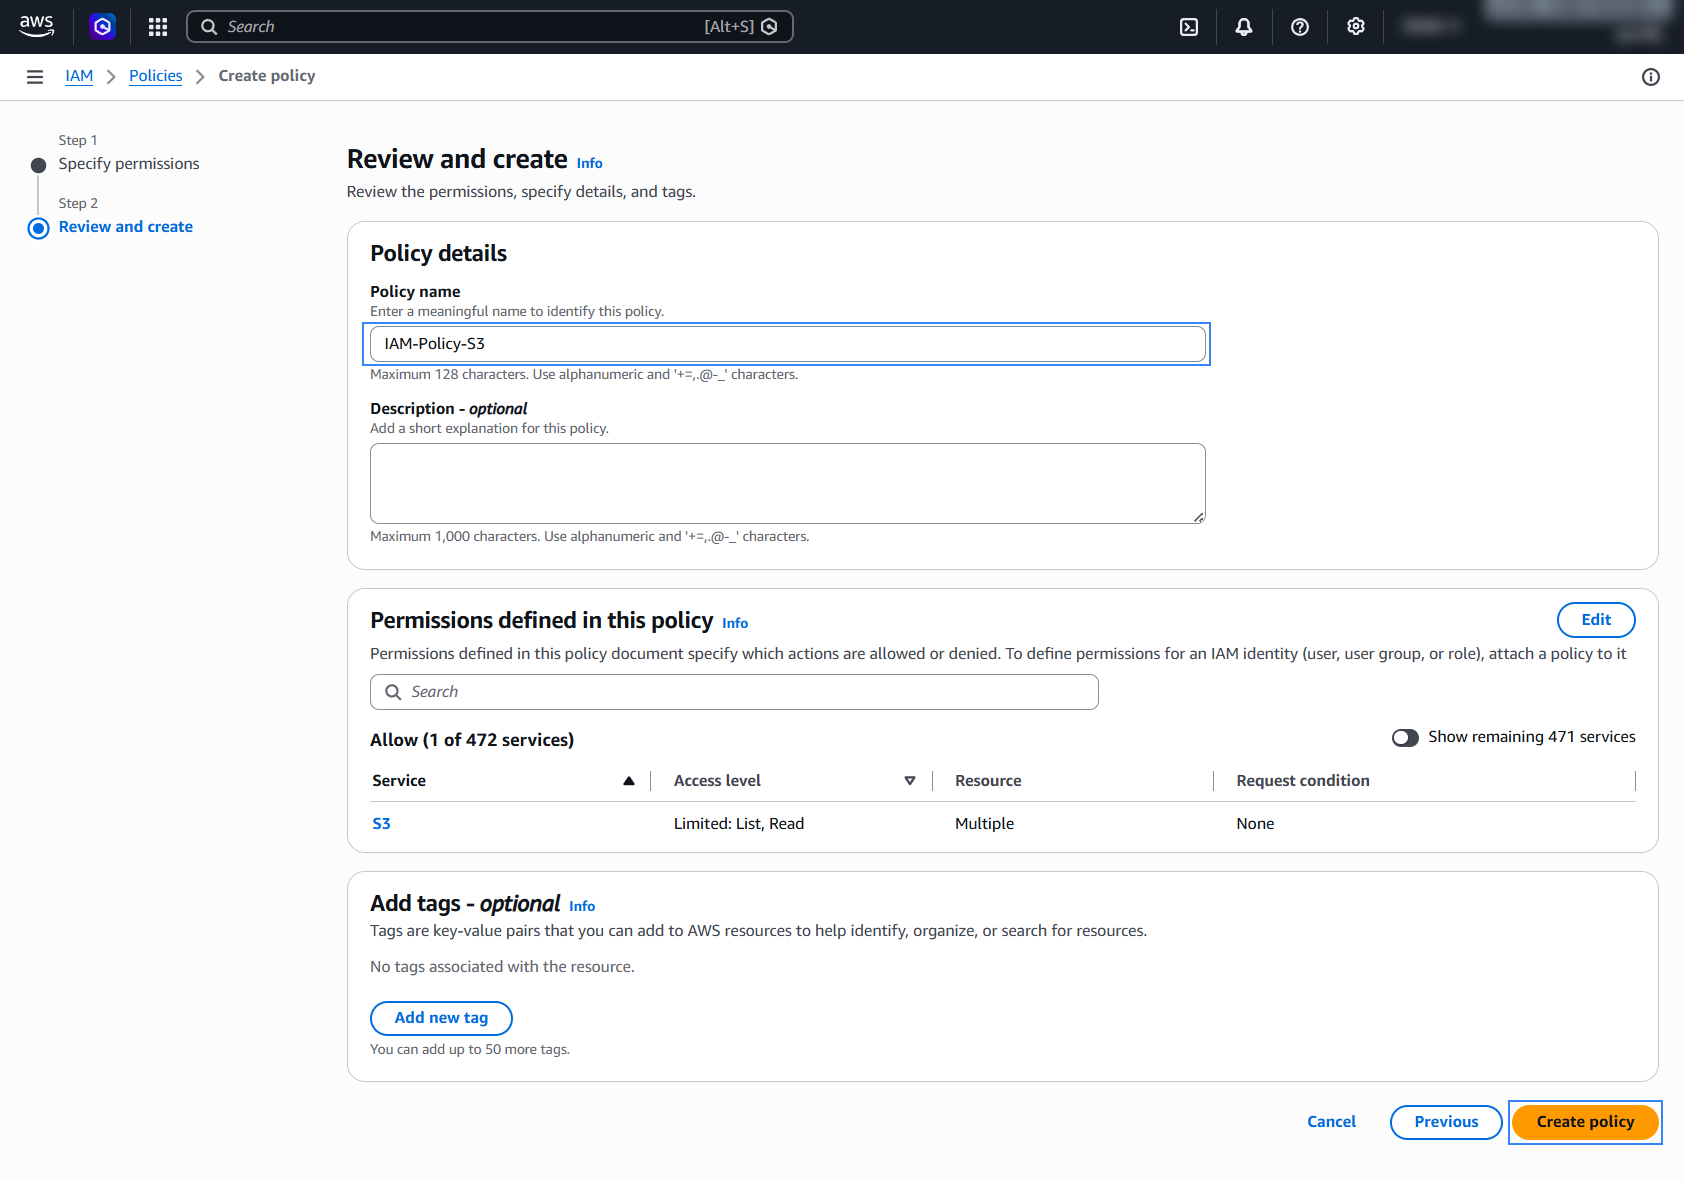
Task: Click the Create policy button
Action: (x=1585, y=1122)
